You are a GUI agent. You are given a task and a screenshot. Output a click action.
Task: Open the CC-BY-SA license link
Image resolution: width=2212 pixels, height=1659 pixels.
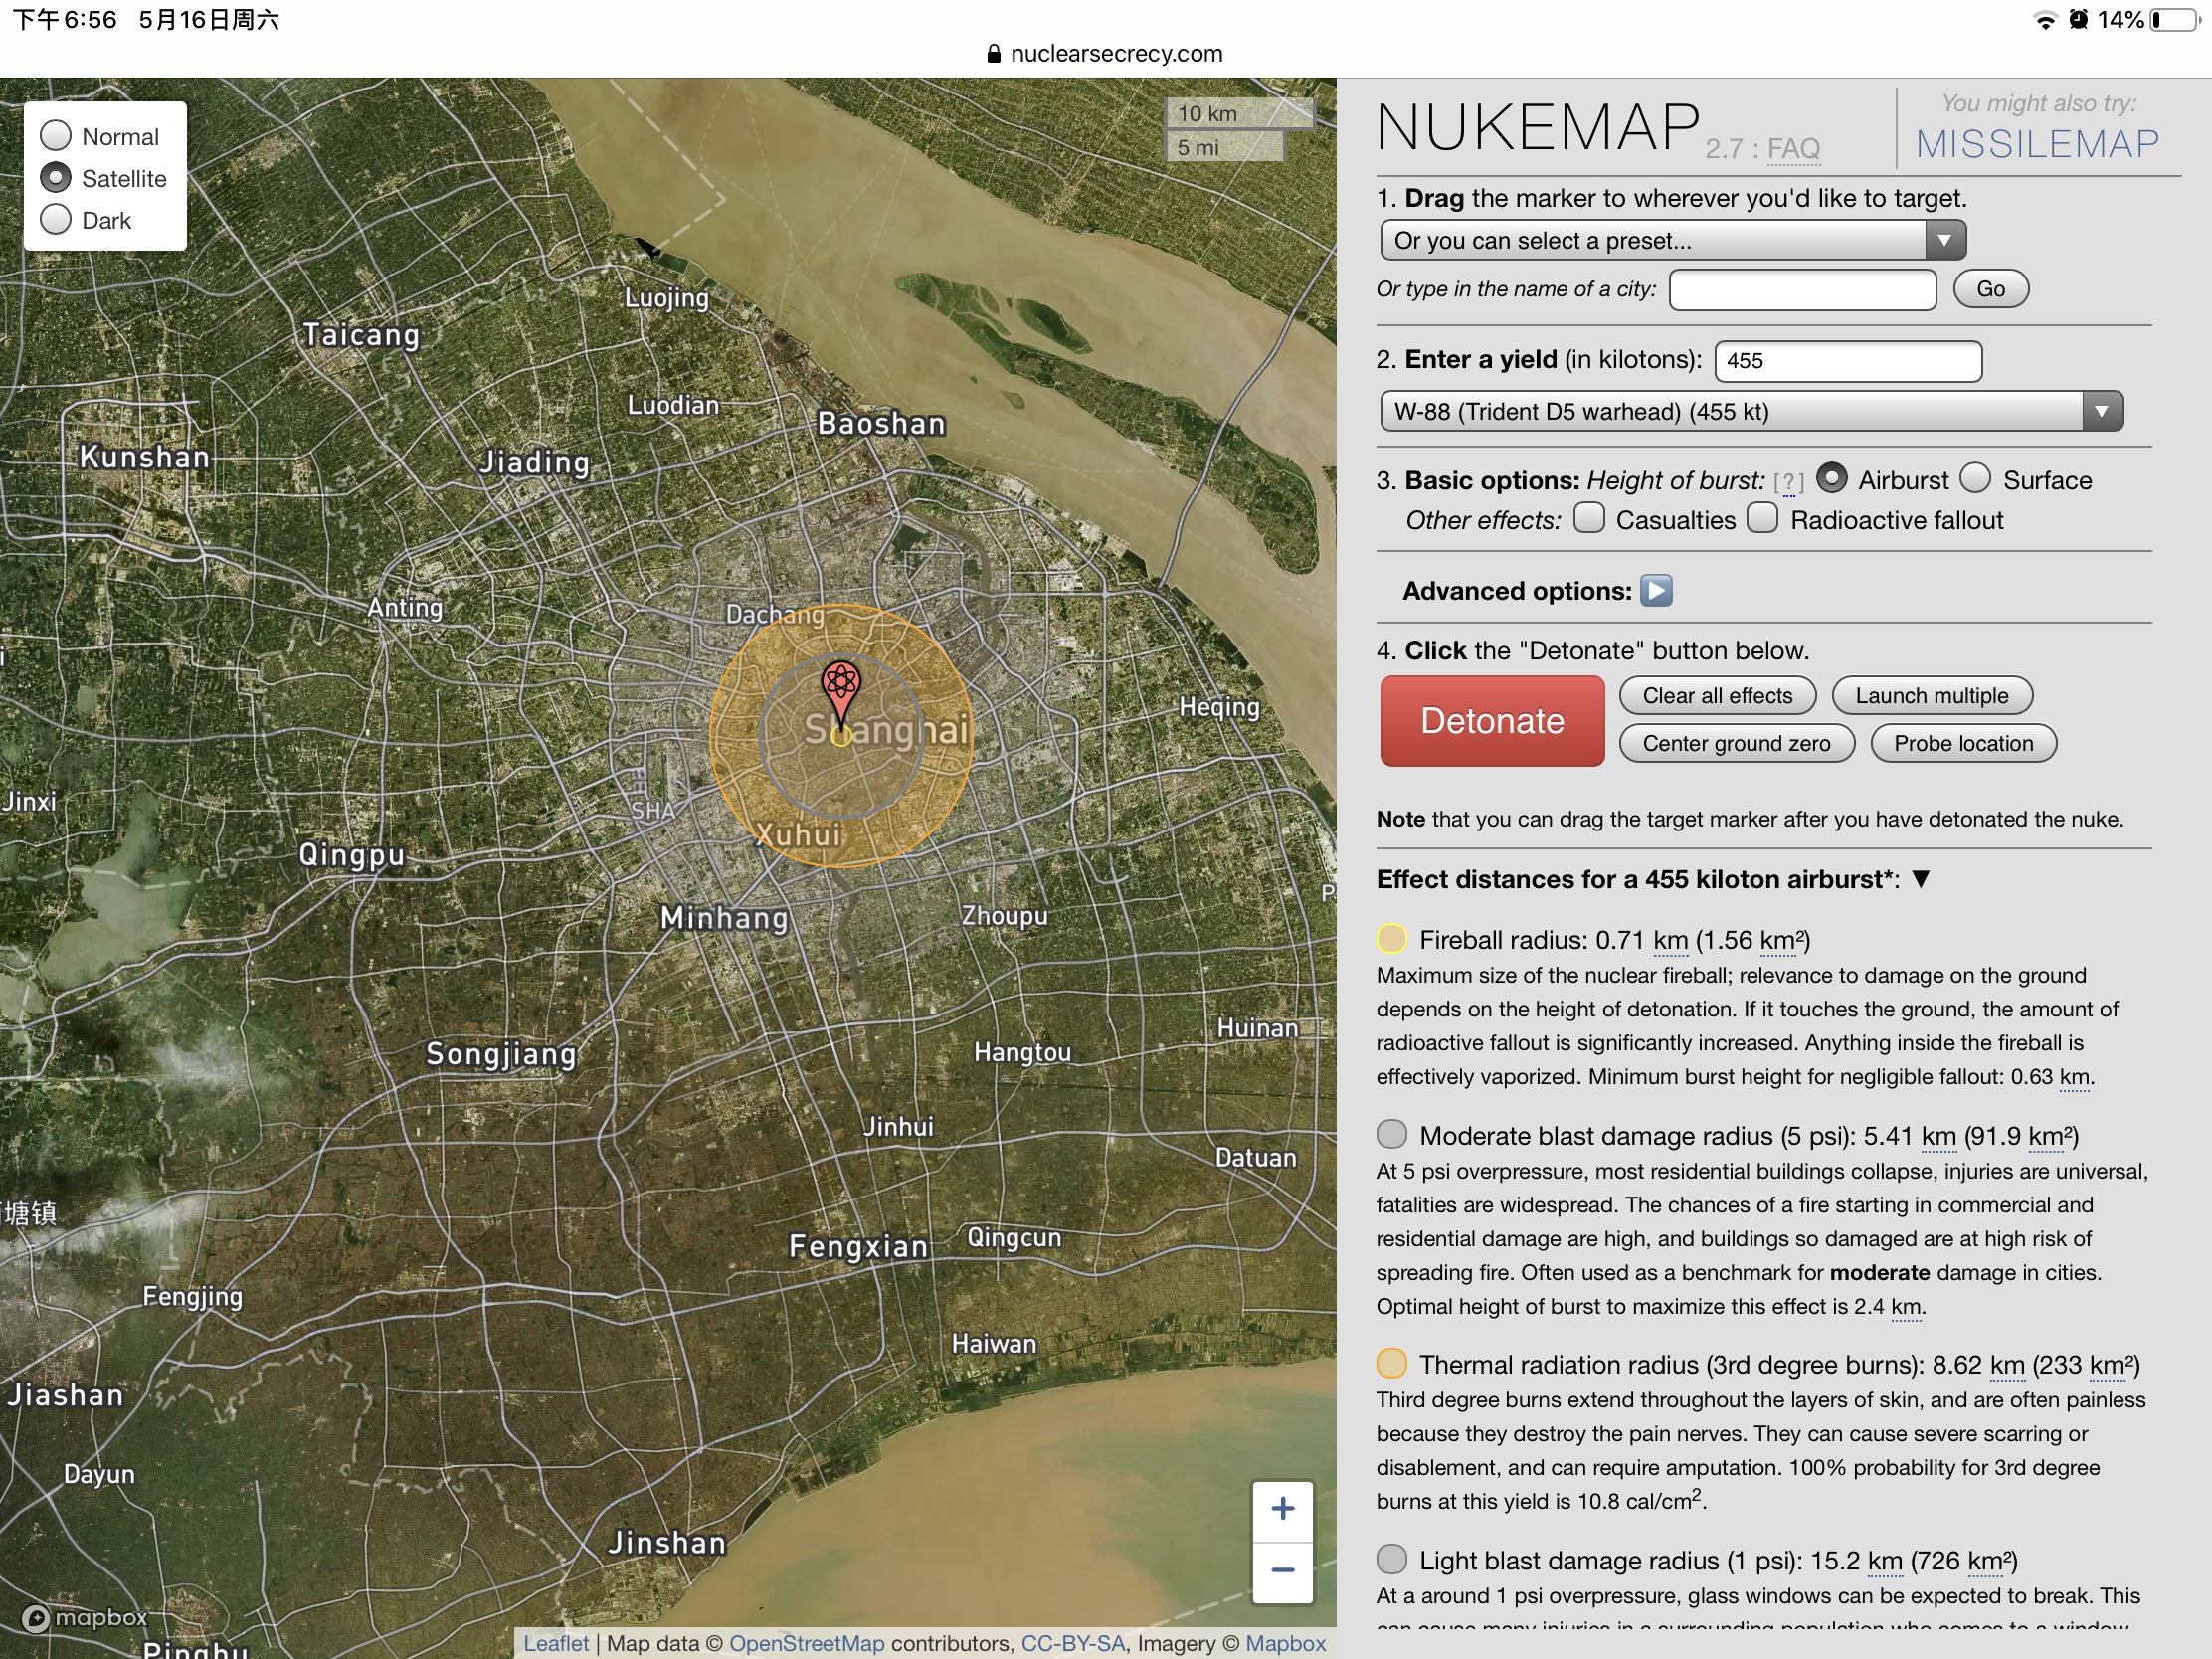point(1073,1644)
